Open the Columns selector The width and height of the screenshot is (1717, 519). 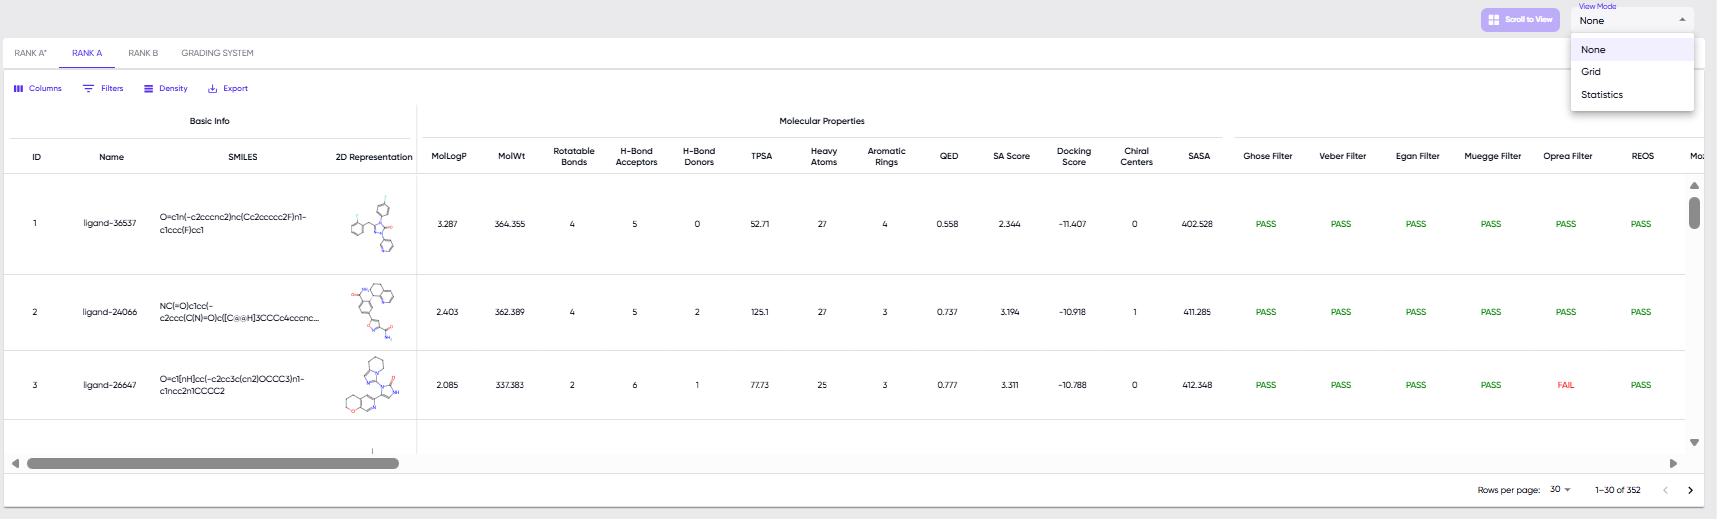coord(37,89)
